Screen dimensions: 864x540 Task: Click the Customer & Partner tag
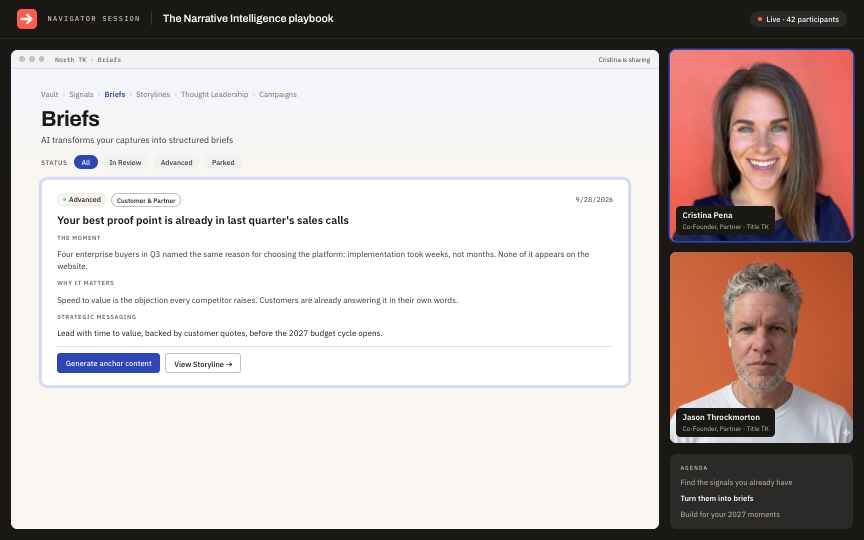tap(145, 200)
